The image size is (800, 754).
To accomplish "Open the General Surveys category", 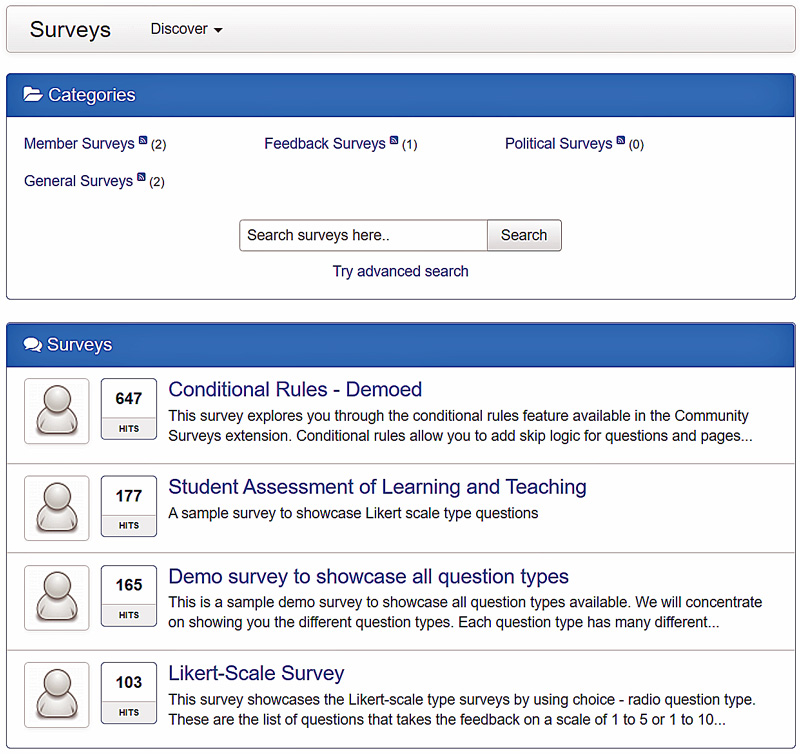I will (x=79, y=181).
